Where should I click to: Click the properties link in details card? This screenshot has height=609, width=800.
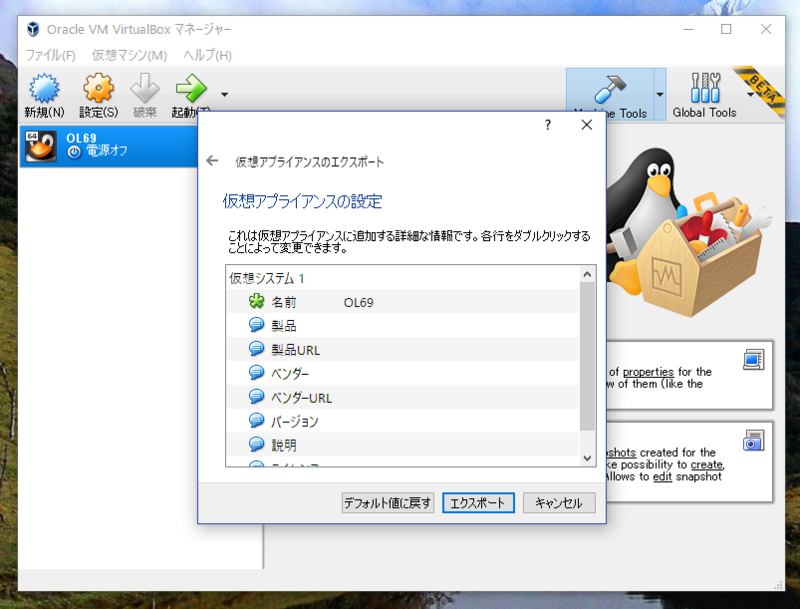pos(648,372)
